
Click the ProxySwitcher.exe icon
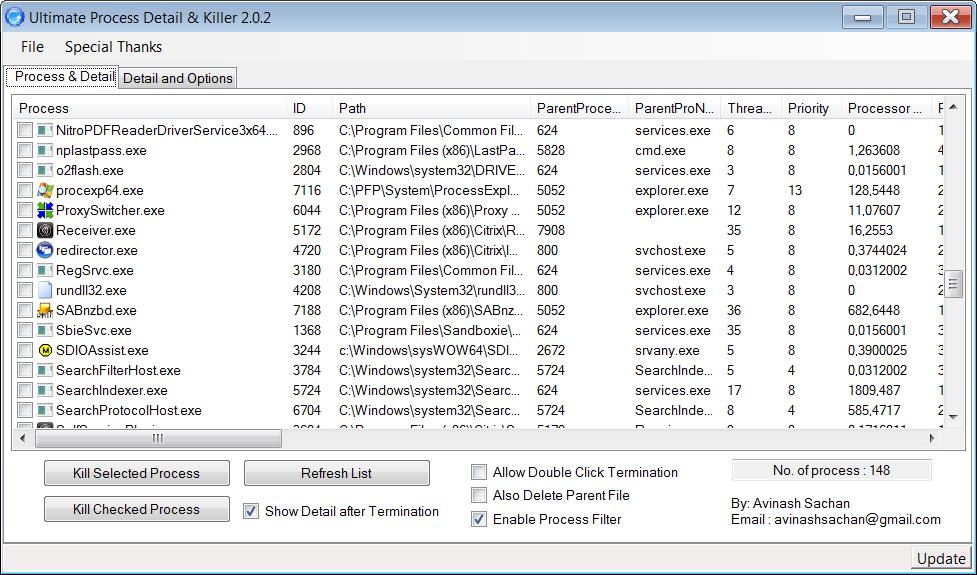[x=45, y=210]
